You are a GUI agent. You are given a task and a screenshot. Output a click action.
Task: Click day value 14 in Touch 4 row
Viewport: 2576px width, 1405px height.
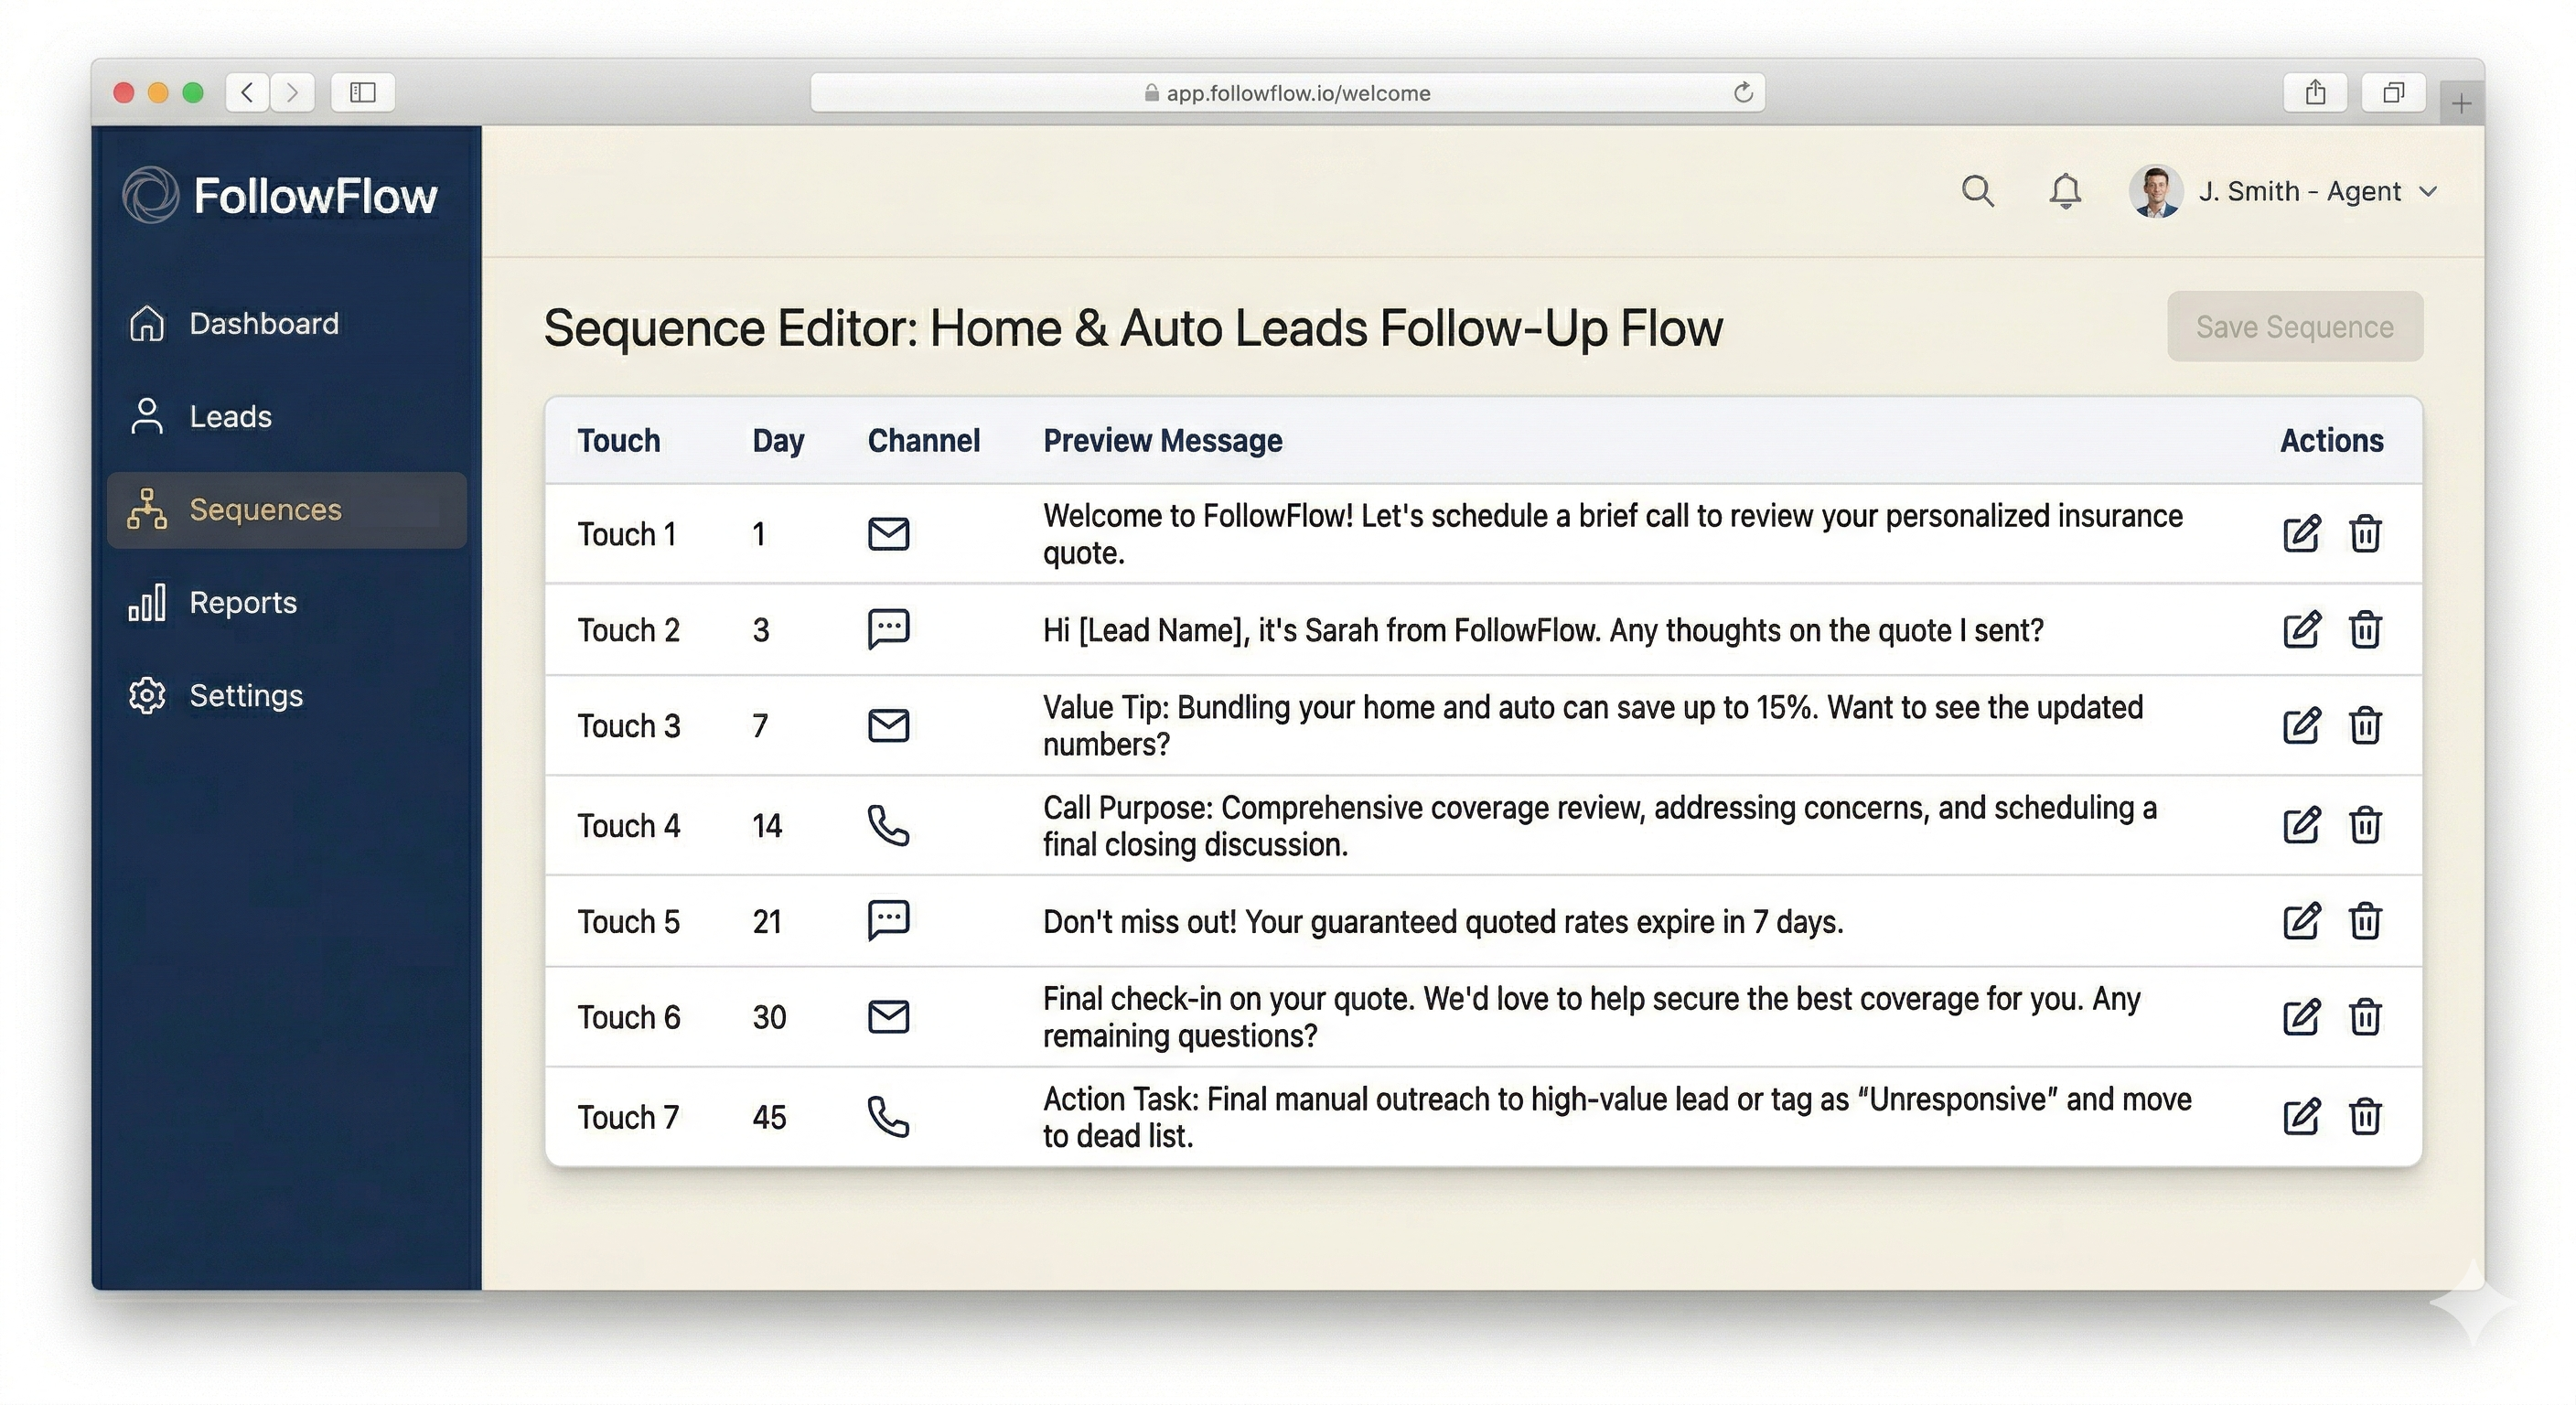(x=767, y=826)
